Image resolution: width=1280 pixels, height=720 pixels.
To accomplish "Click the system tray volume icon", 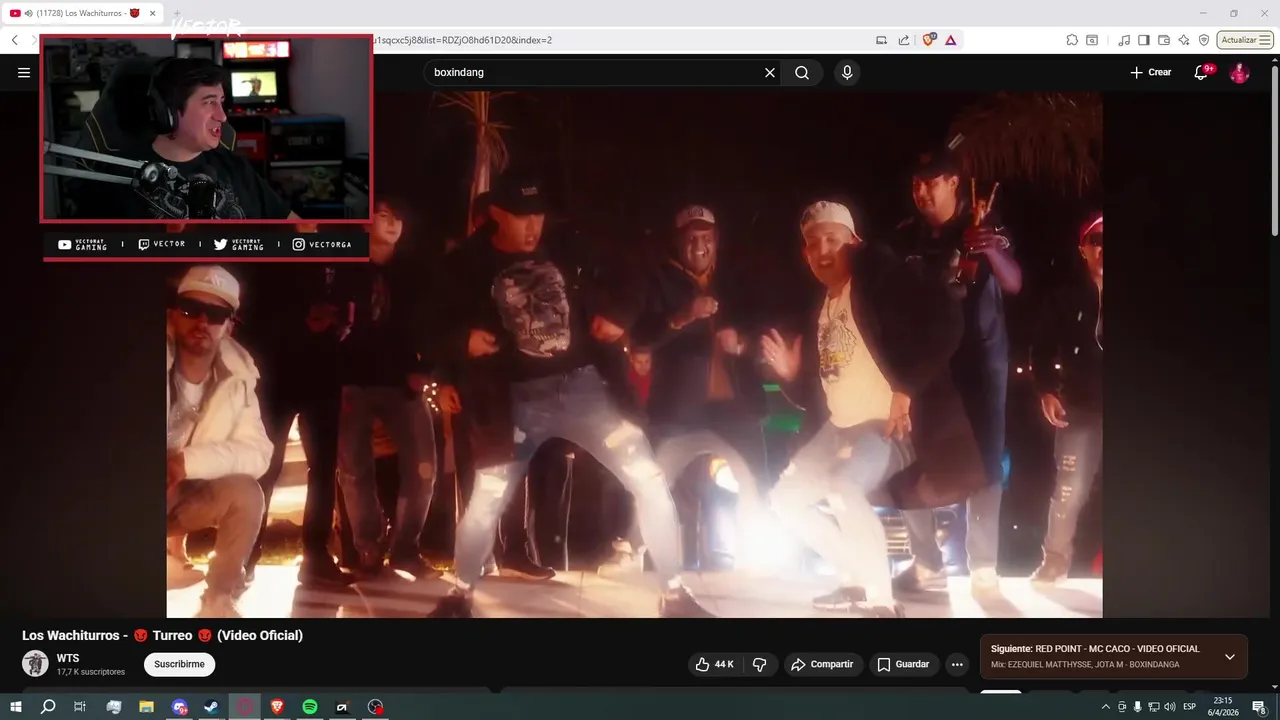I will point(1170,707).
